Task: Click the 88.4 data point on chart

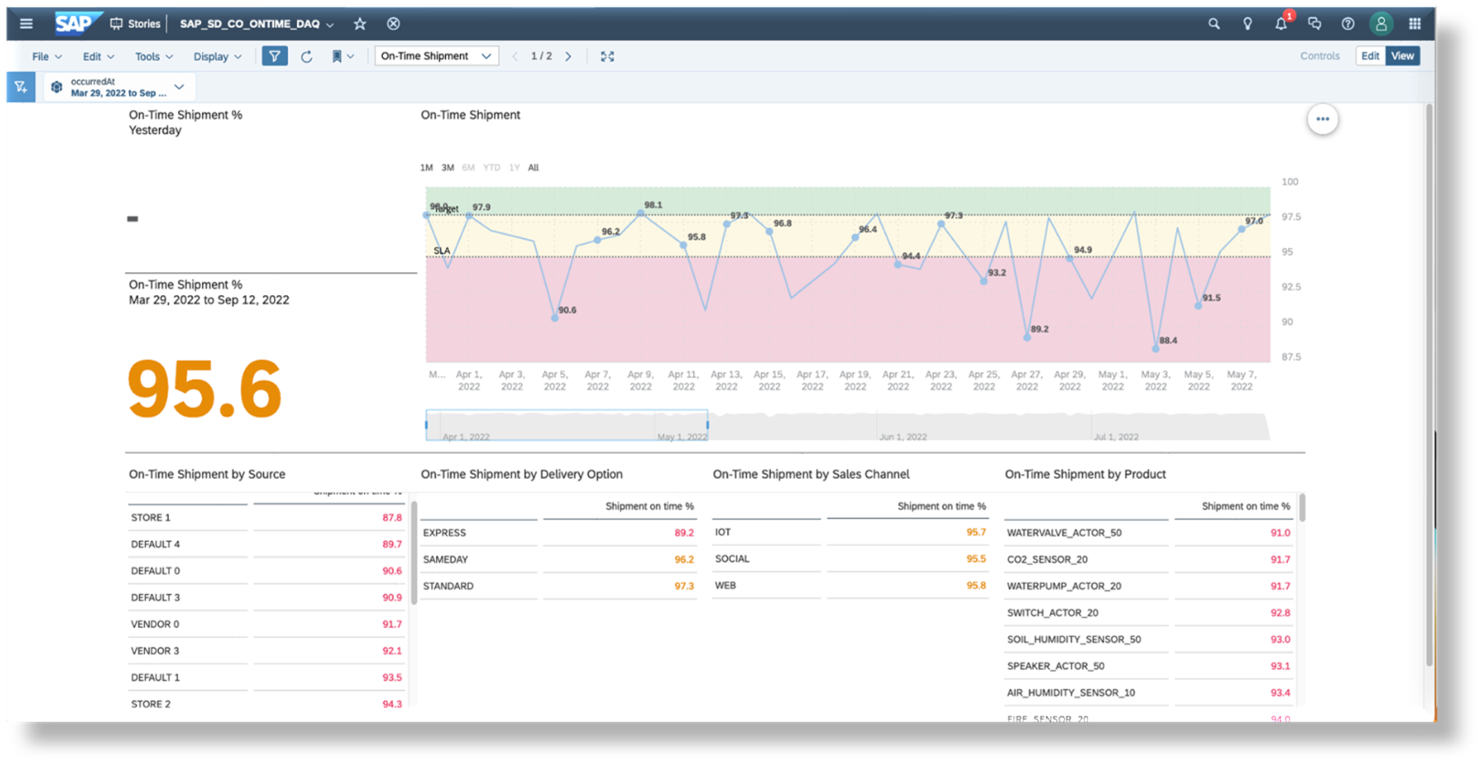Action: coord(1156,348)
